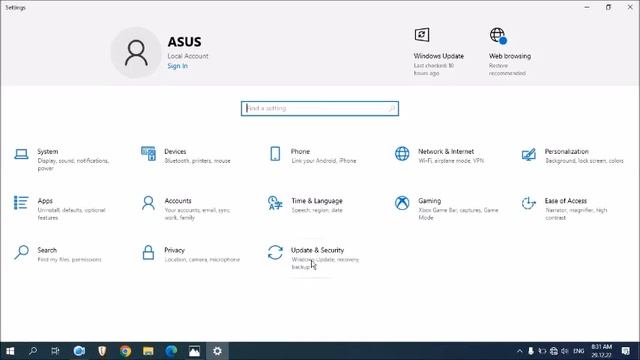Viewport: 640px width, 360px height.
Task: Open the System settings laptop icon
Action: [x=21, y=154]
